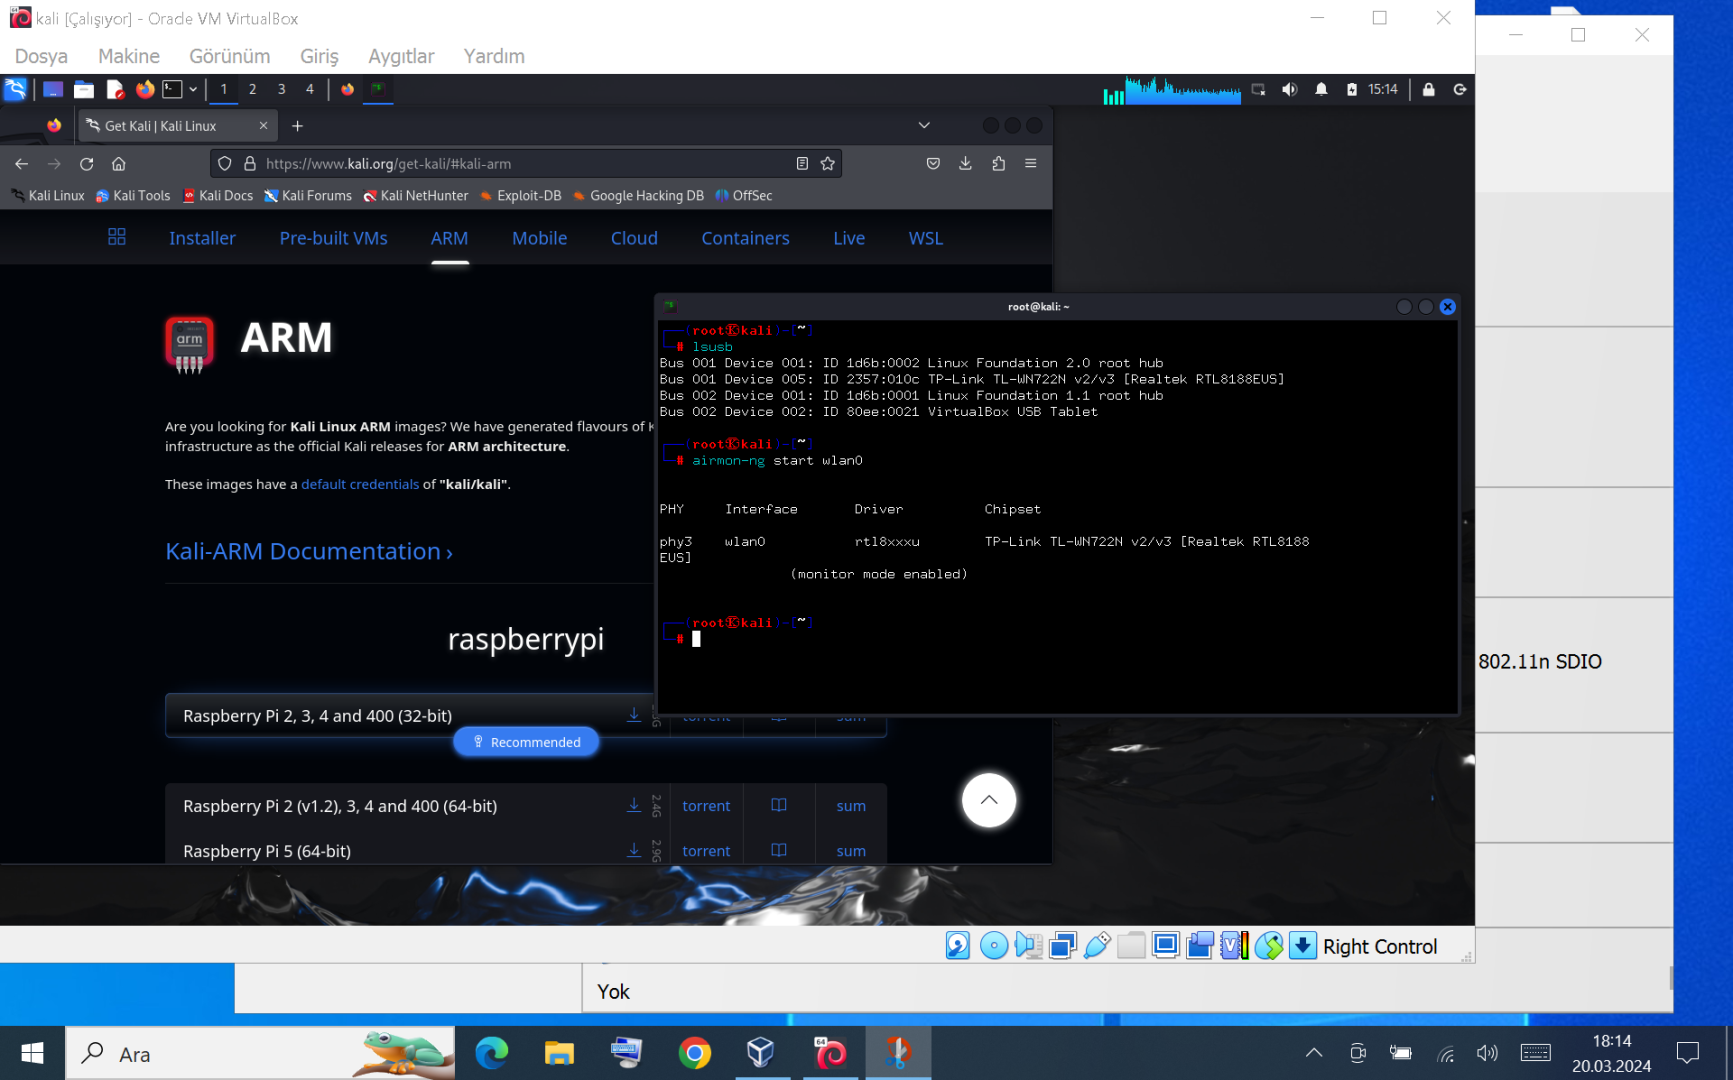Open Kali Docs bookmark
This screenshot has width=1733, height=1080.
click(218, 196)
